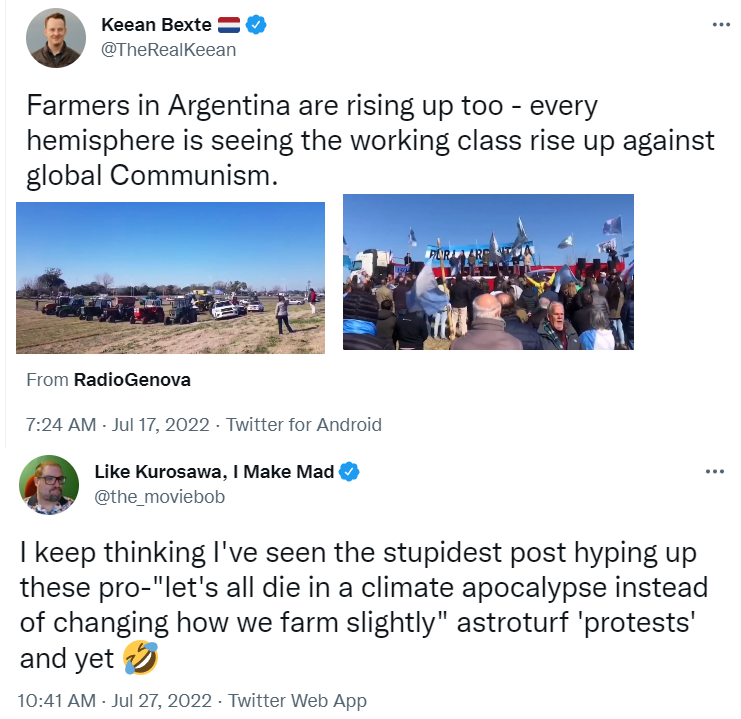The image size is (741, 719).
Task: Open the @TheRealKeean handle link
Action: click(169, 49)
